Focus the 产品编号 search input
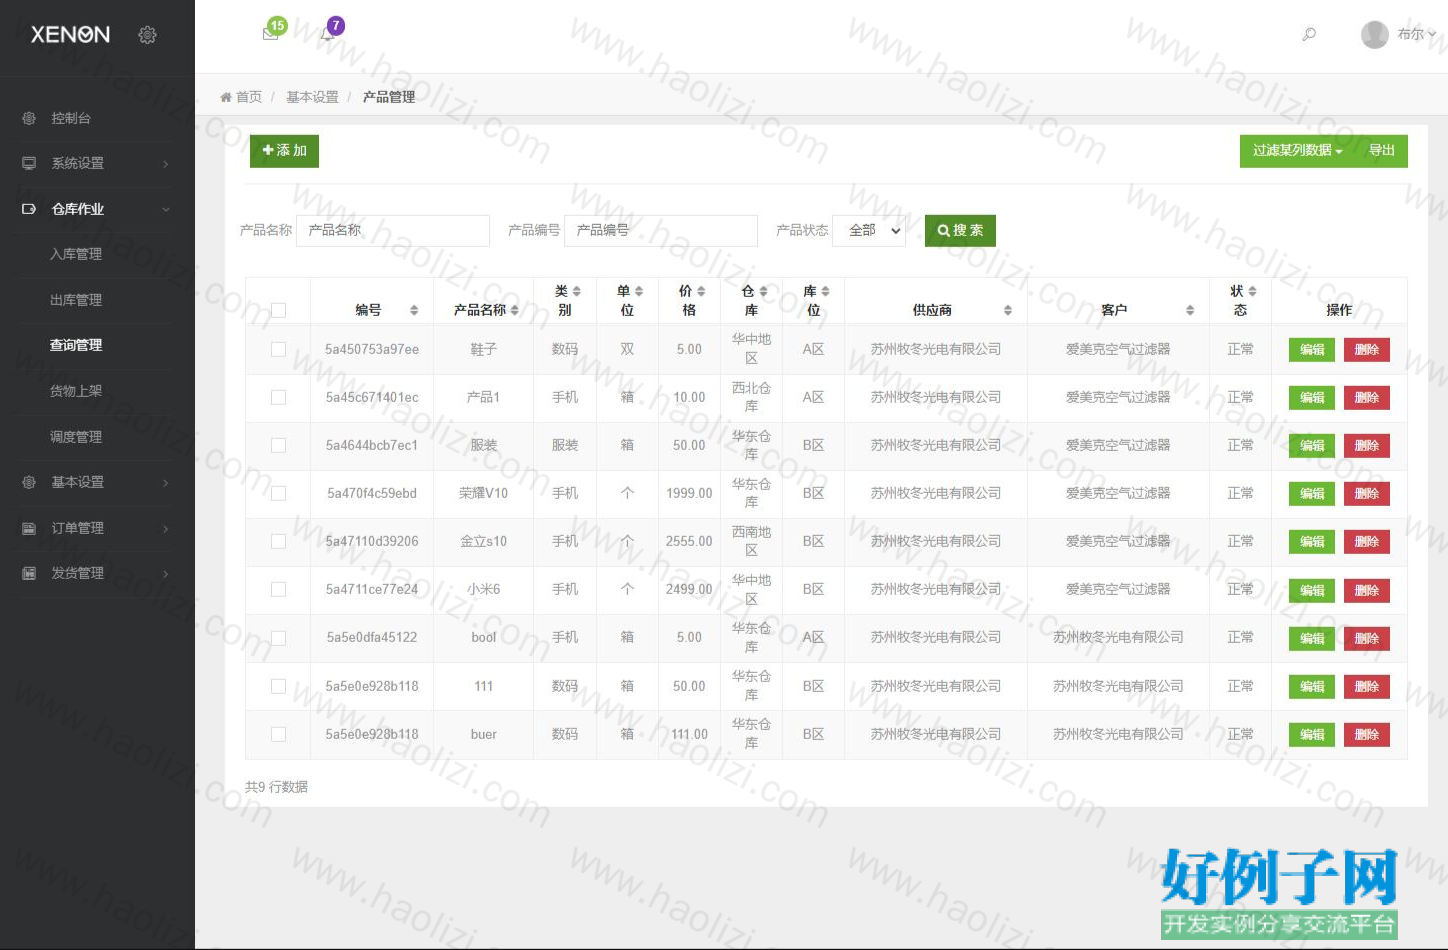1448x950 pixels. (661, 231)
